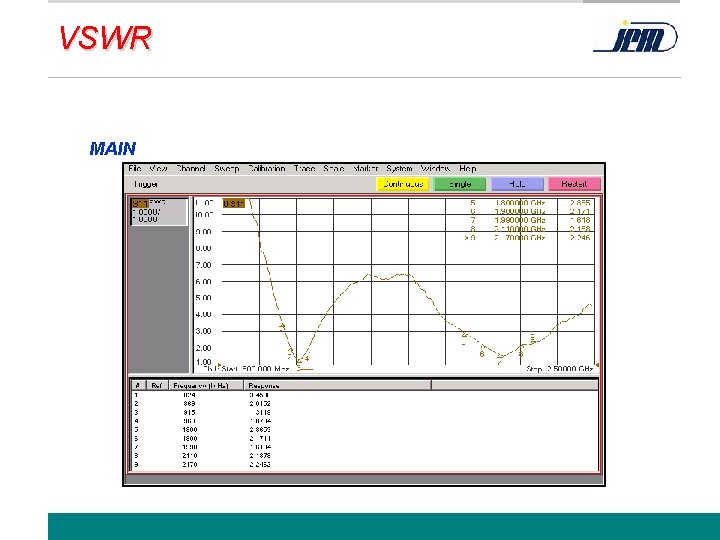Image resolution: width=720 pixels, height=540 pixels.
Task: Select the S11 trace status box
Action: (159, 212)
